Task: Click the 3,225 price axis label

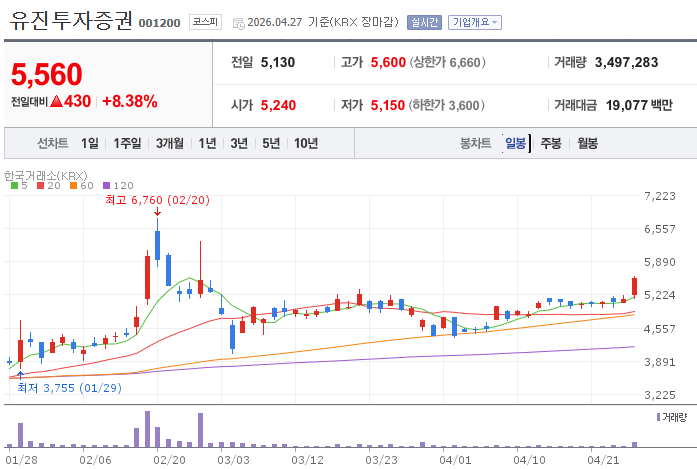Action: click(x=660, y=395)
